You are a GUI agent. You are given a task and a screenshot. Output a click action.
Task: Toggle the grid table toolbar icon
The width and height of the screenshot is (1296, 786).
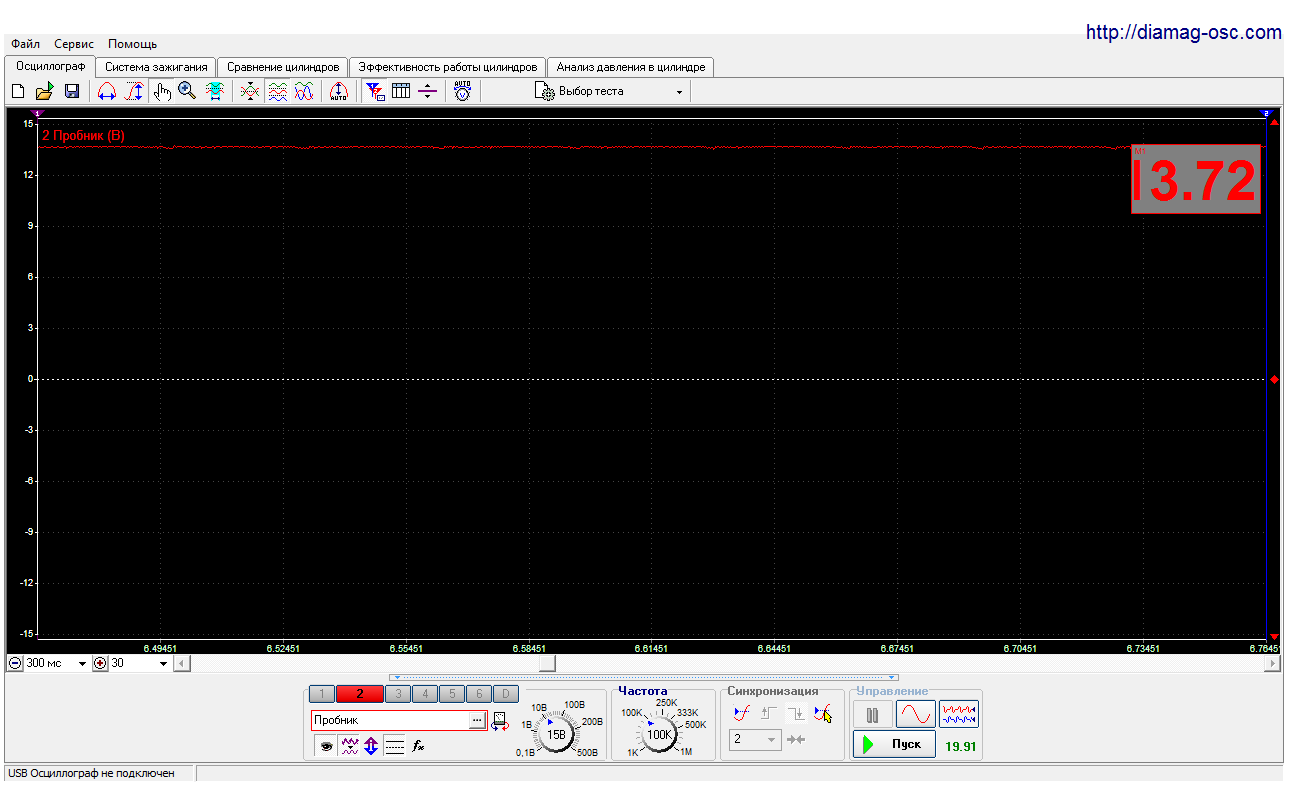click(x=401, y=91)
